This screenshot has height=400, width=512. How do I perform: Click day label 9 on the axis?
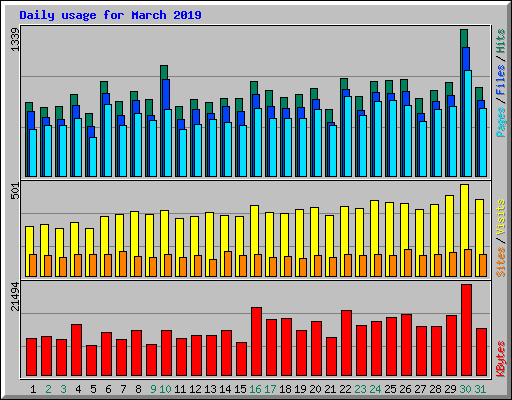click(x=153, y=389)
